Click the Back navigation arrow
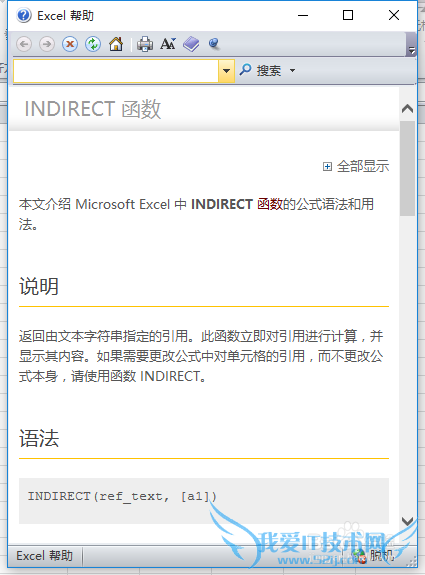Screen dimensions: 425x575 click(x=24, y=44)
